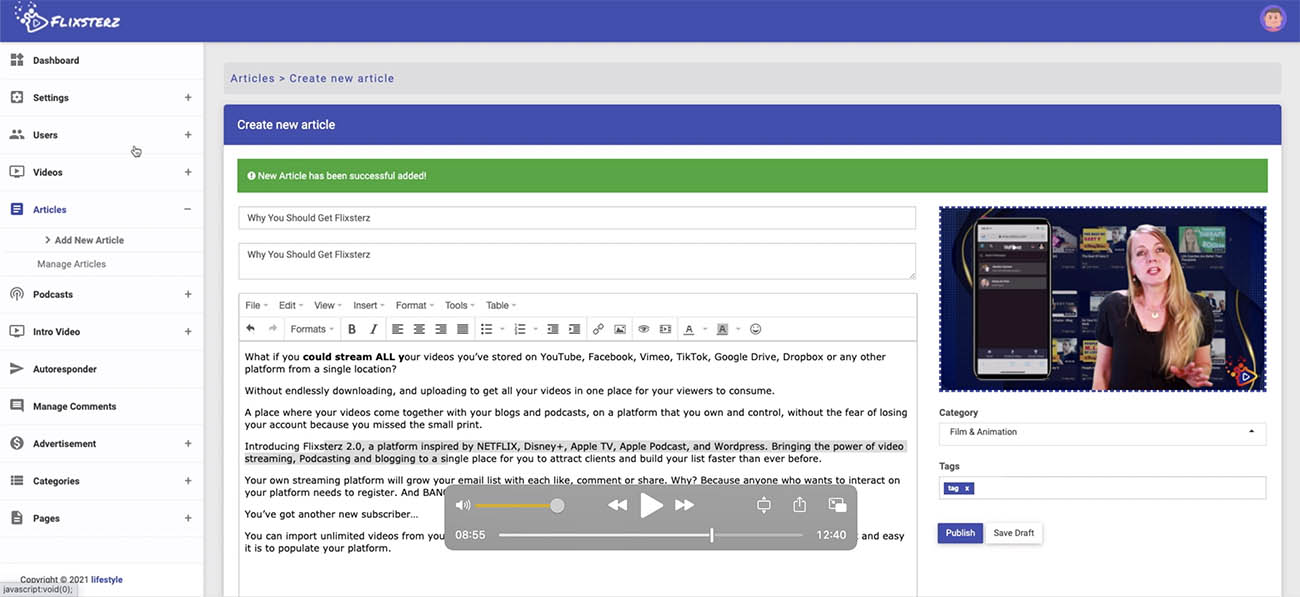Open the editor Table menu
The height and width of the screenshot is (597, 1300).
(501, 305)
